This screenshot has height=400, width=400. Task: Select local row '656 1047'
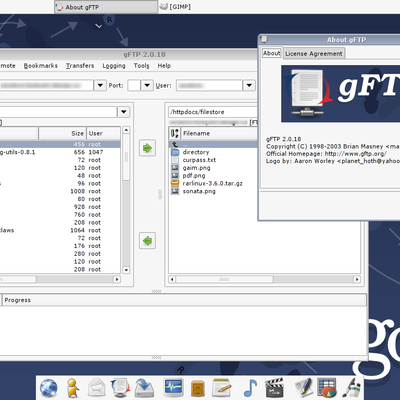(60, 152)
